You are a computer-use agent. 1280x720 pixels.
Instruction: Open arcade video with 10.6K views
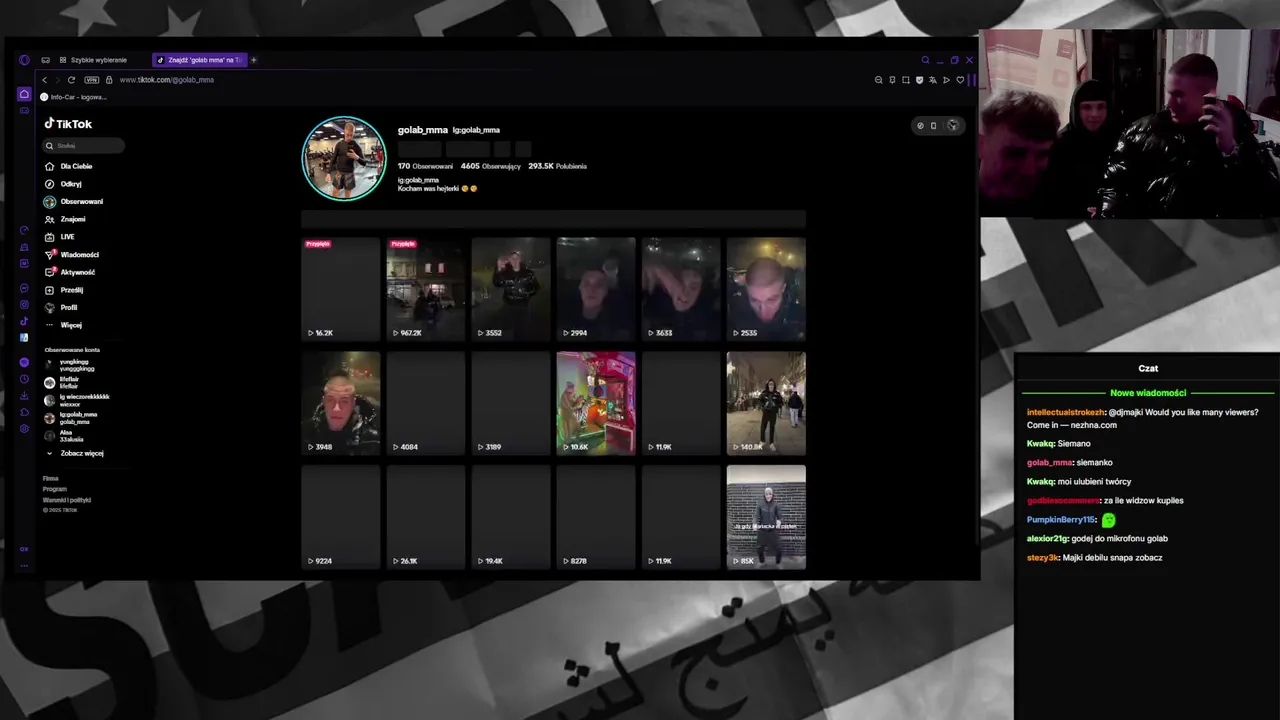coord(596,403)
